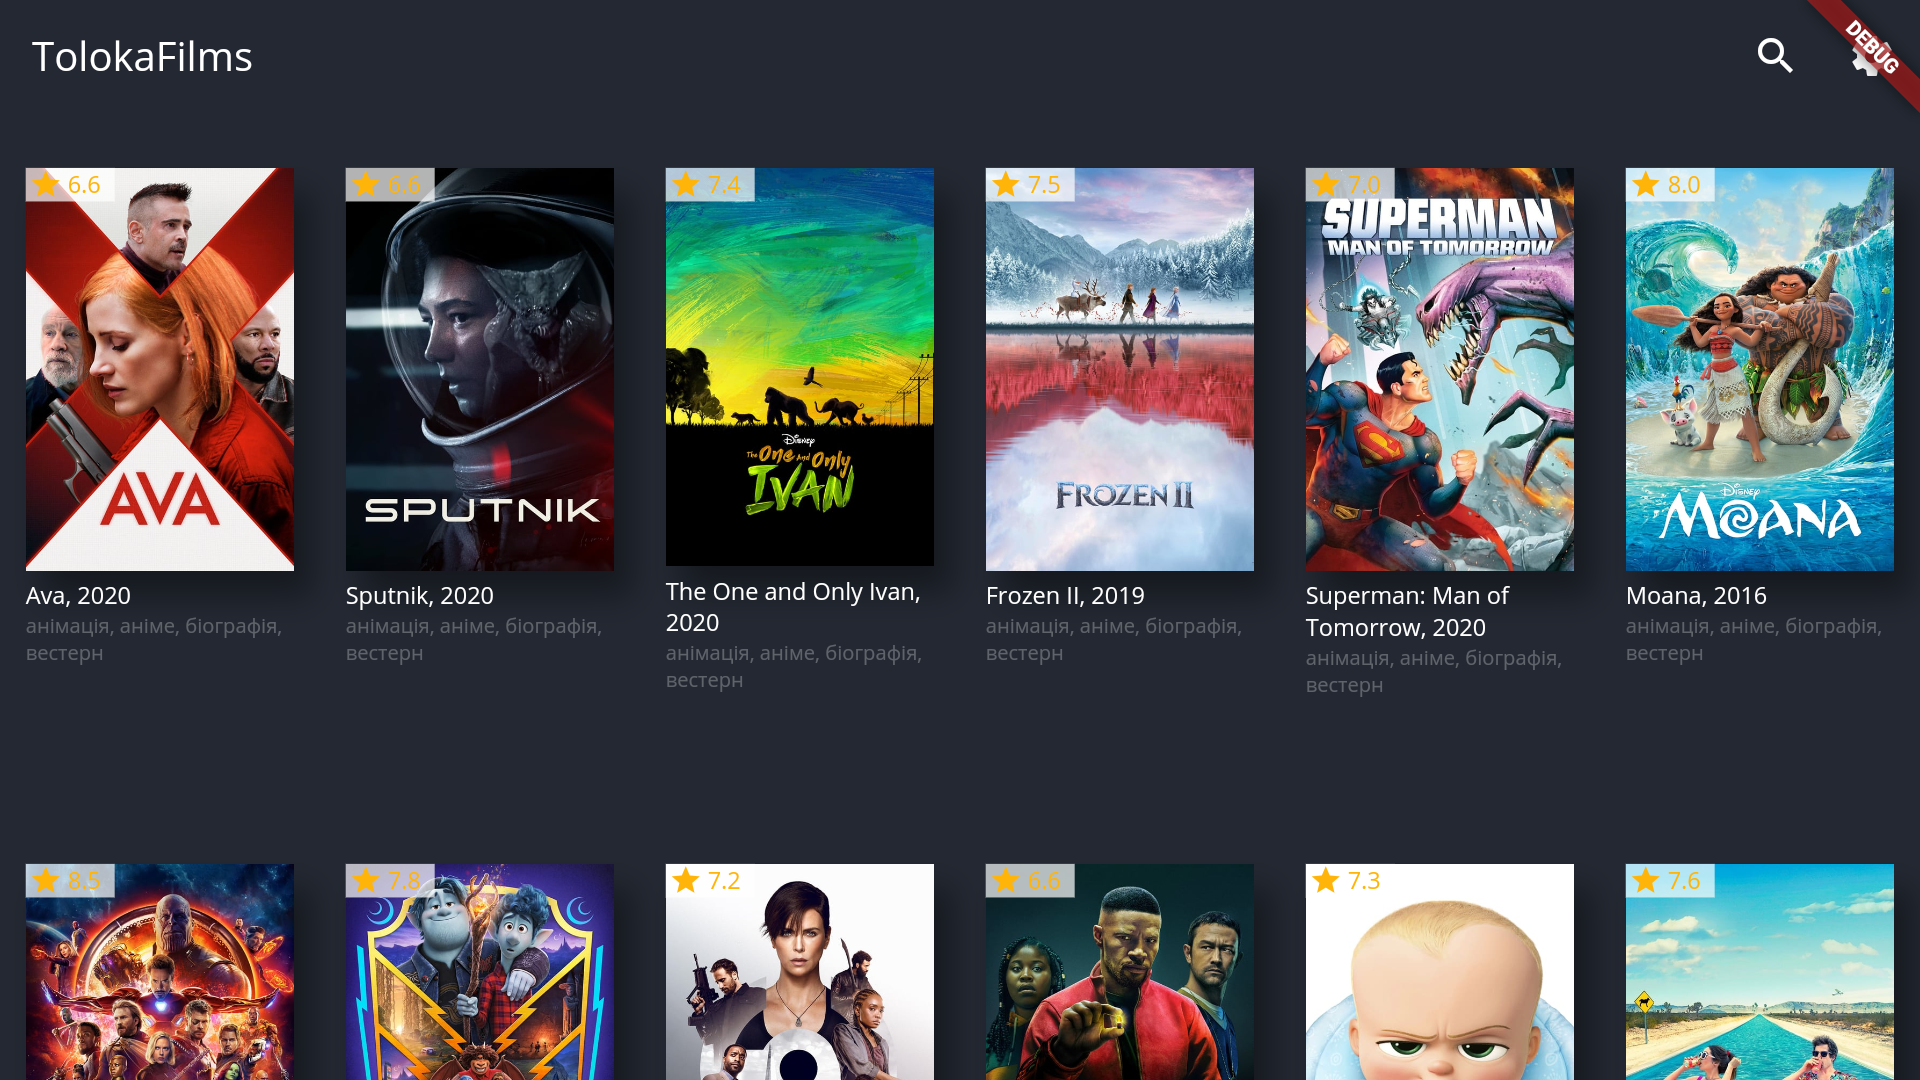Open the Moana movie poster
Viewport: 1920px width, 1080px height.
pos(1760,369)
